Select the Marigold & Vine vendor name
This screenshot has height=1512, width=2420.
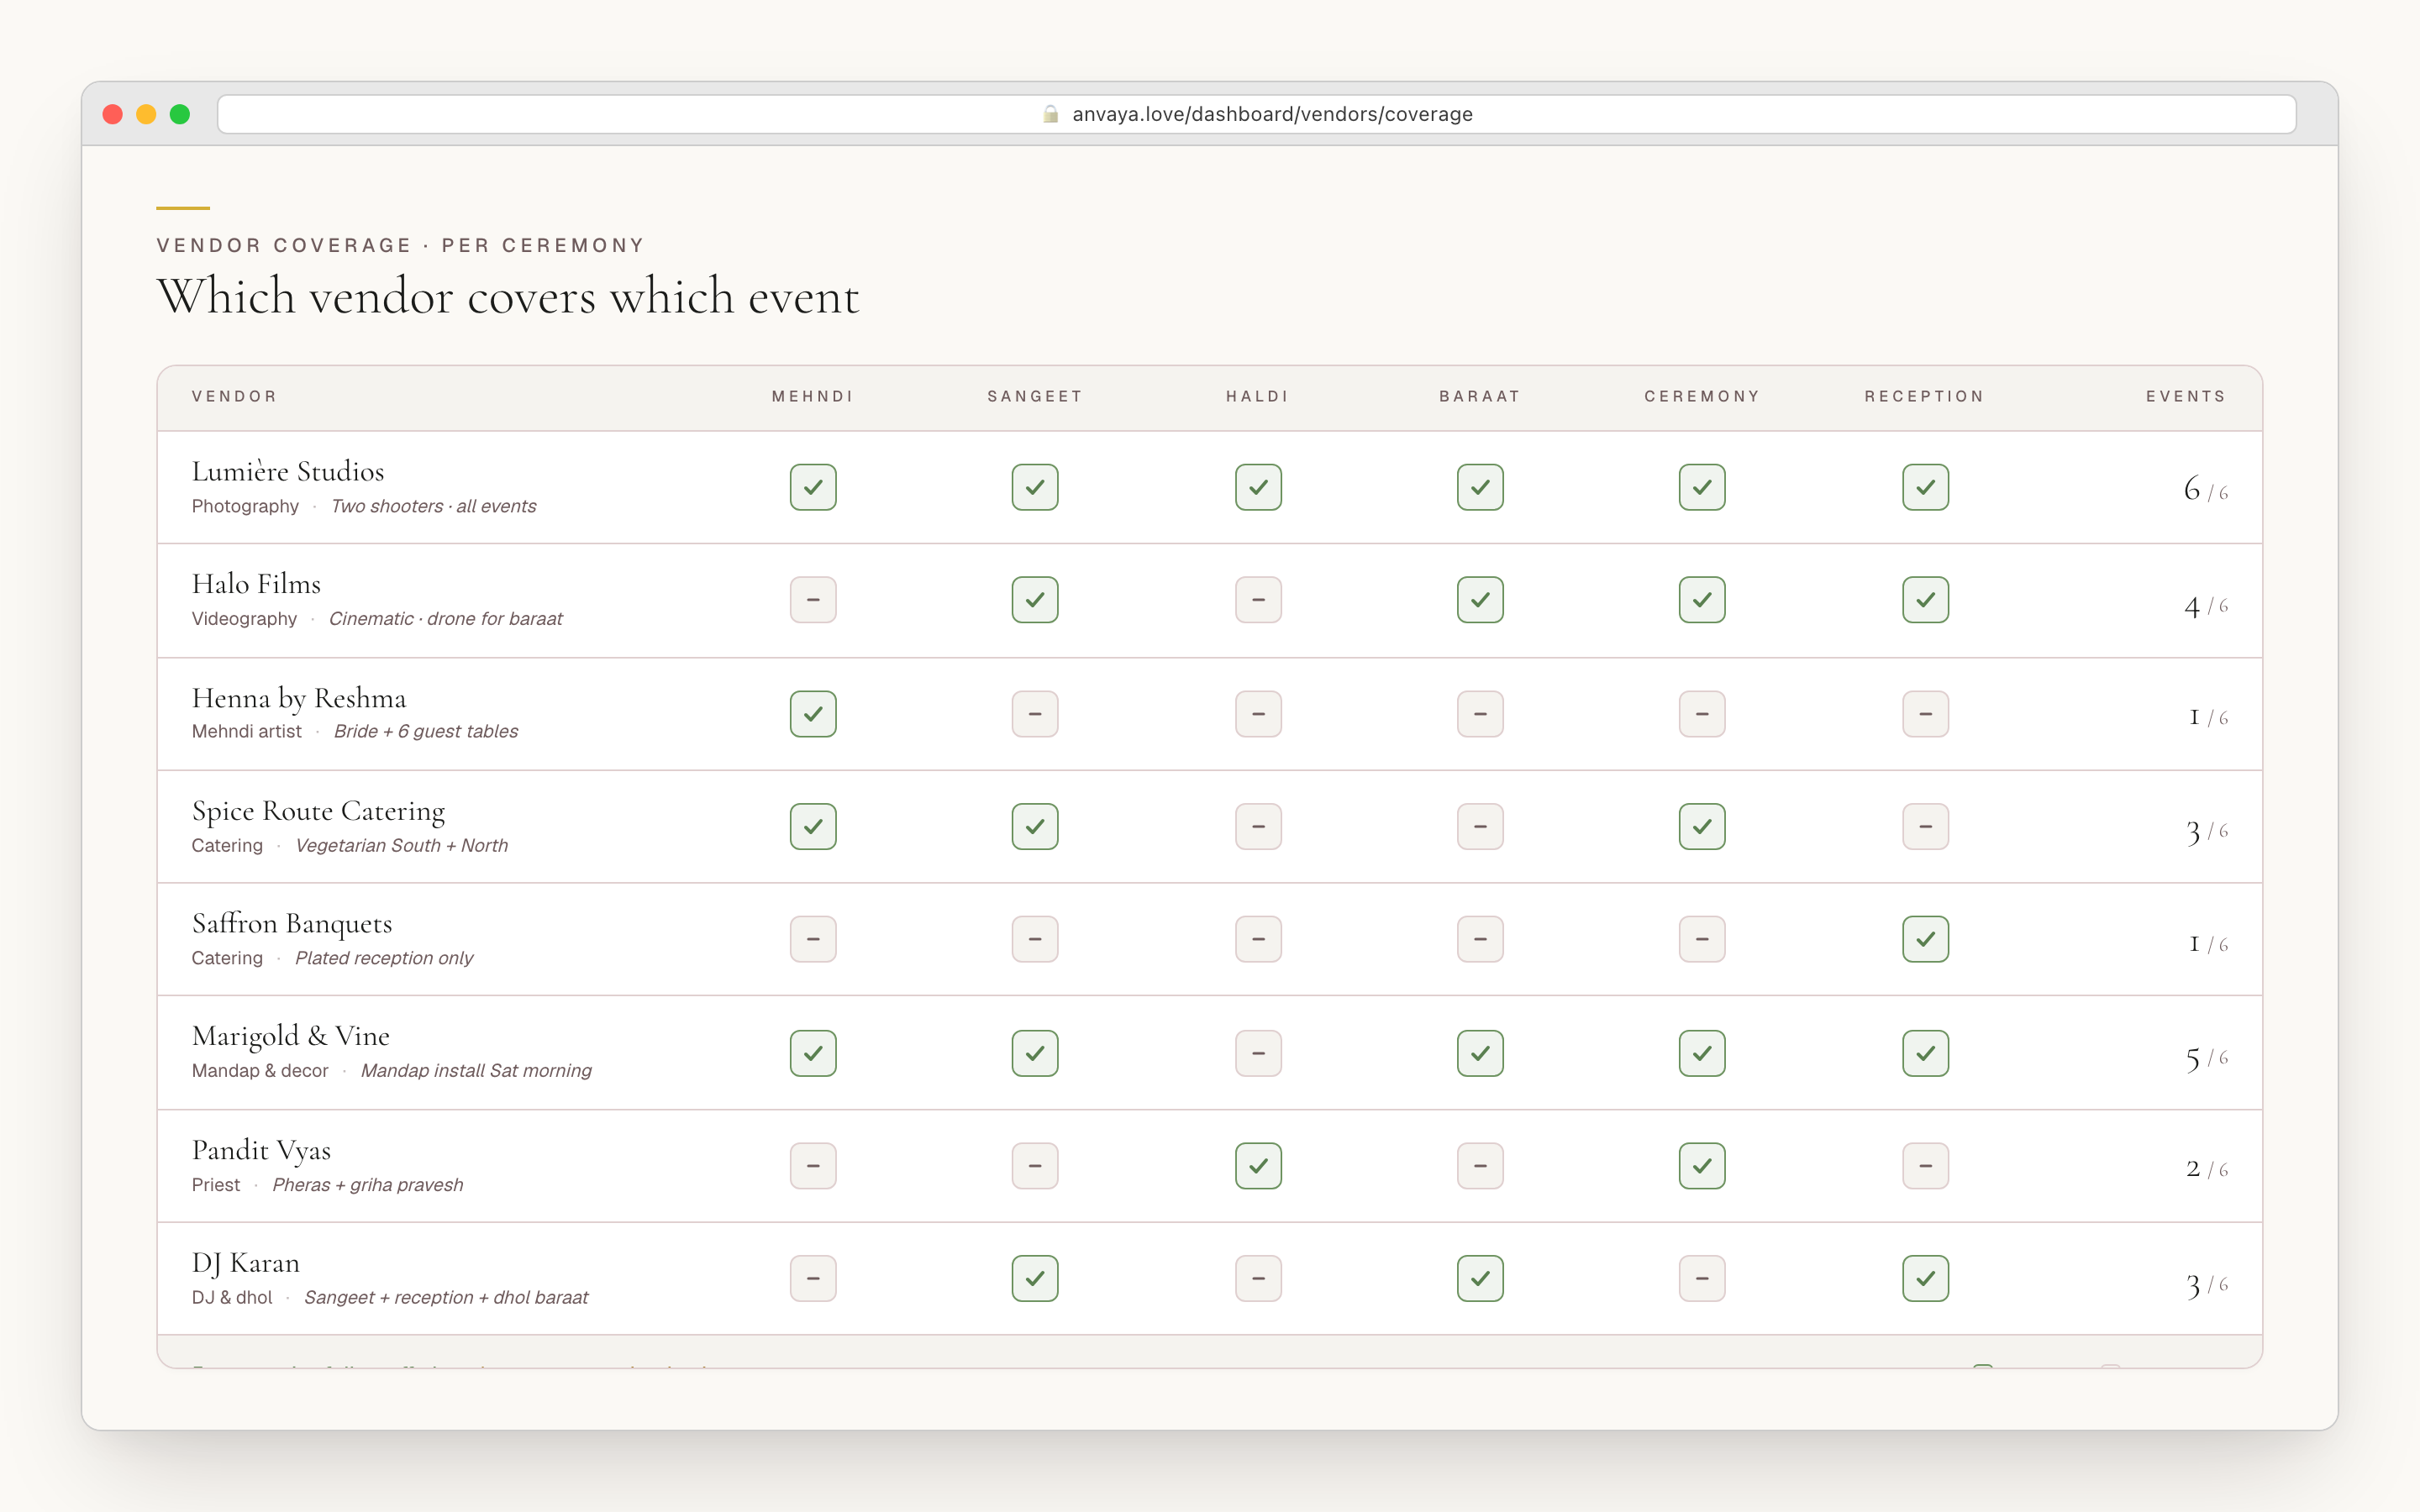coord(290,1036)
